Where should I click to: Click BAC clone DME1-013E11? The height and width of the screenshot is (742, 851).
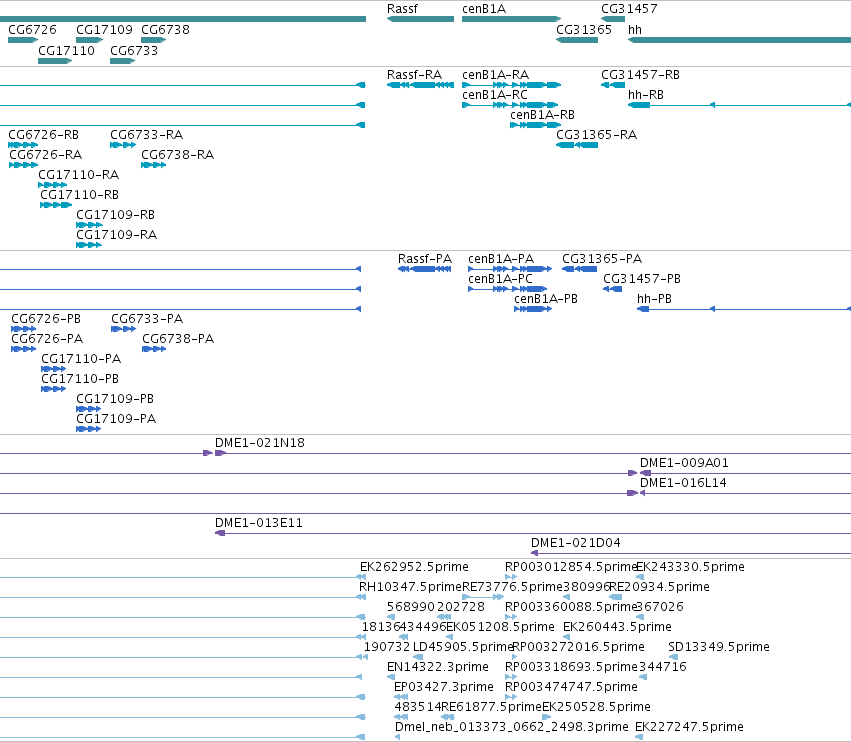[533, 533]
